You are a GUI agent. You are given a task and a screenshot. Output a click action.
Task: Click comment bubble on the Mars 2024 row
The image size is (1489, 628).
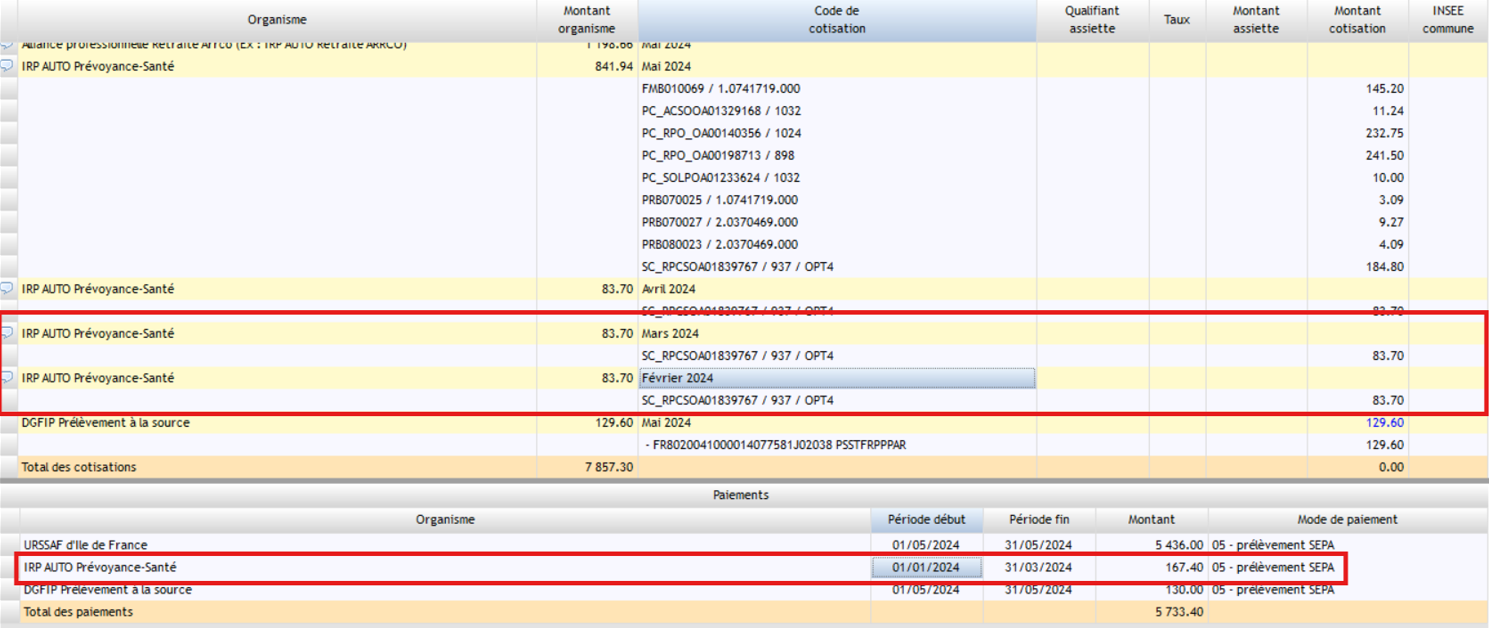pos(8,334)
